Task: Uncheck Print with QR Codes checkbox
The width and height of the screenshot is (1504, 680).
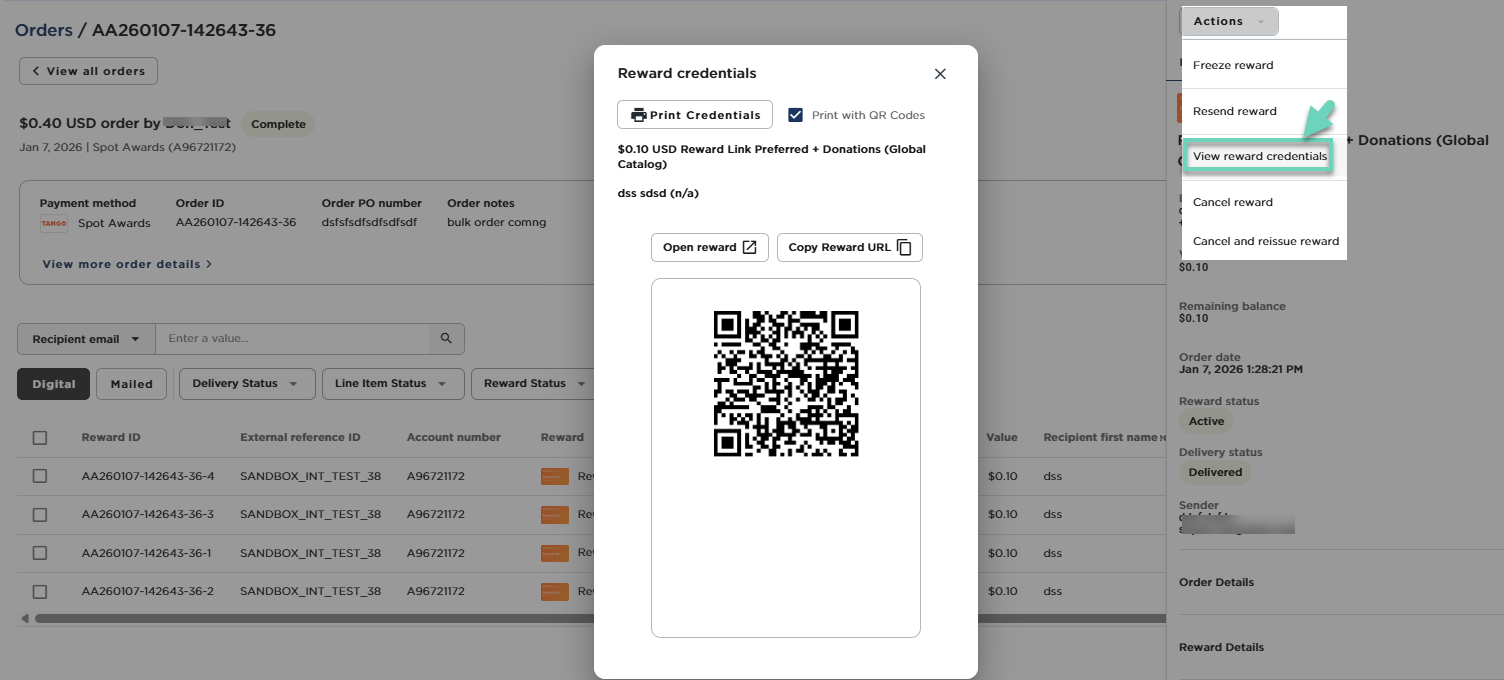Action: click(x=796, y=115)
